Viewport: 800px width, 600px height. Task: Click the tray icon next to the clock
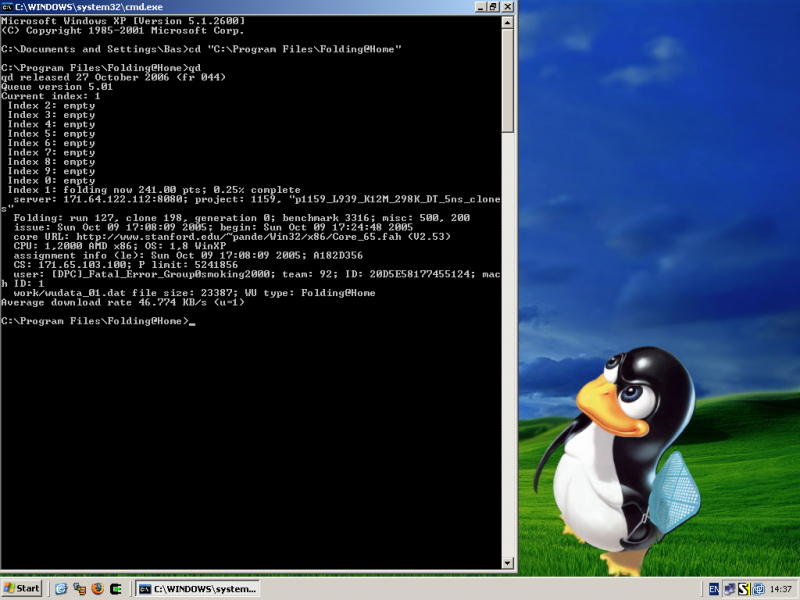coord(758,589)
